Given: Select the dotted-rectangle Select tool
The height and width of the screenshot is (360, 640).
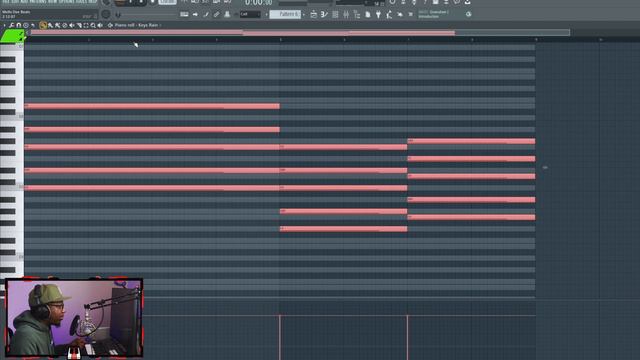Looking at the screenshot, I should 86,25.
